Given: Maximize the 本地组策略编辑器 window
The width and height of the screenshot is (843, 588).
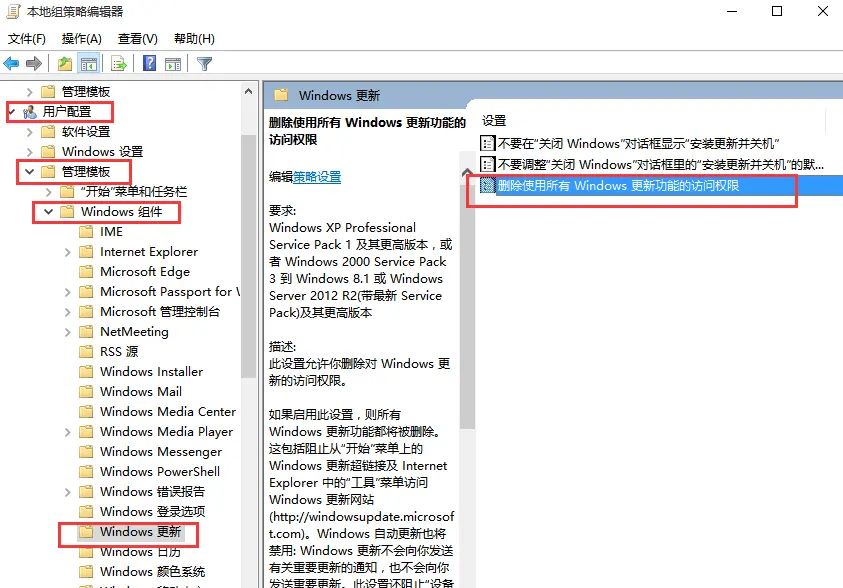Looking at the screenshot, I should [777, 11].
